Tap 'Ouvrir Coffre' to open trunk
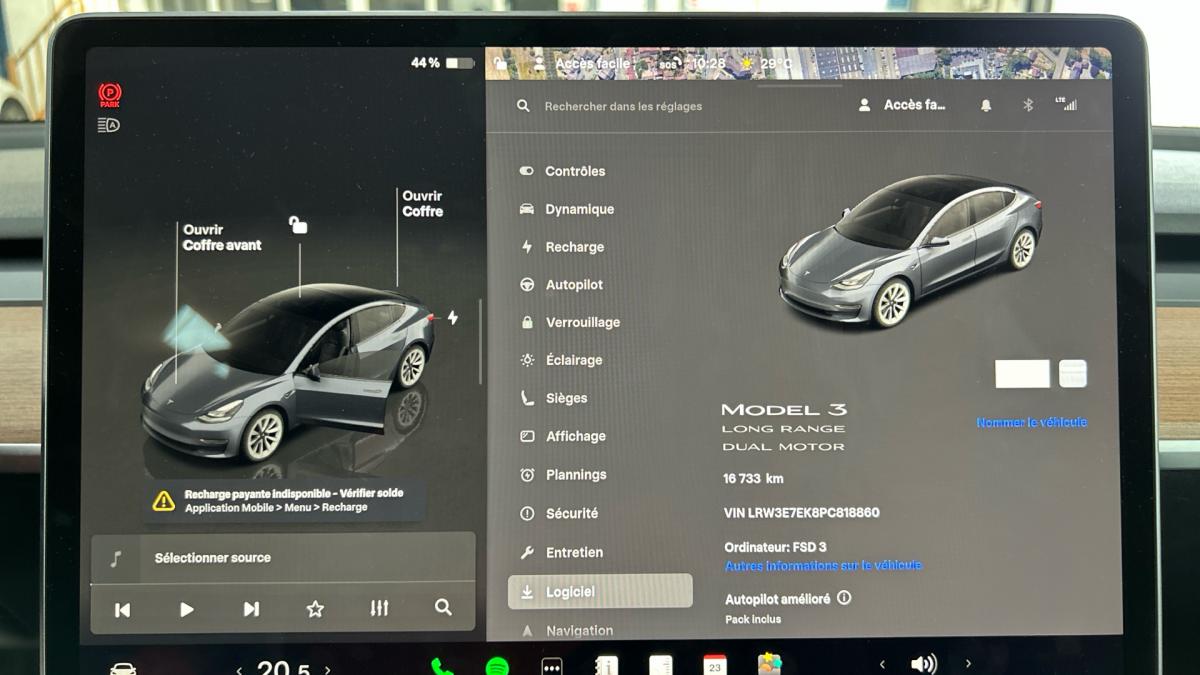The image size is (1200, 675). coord(423,203)
